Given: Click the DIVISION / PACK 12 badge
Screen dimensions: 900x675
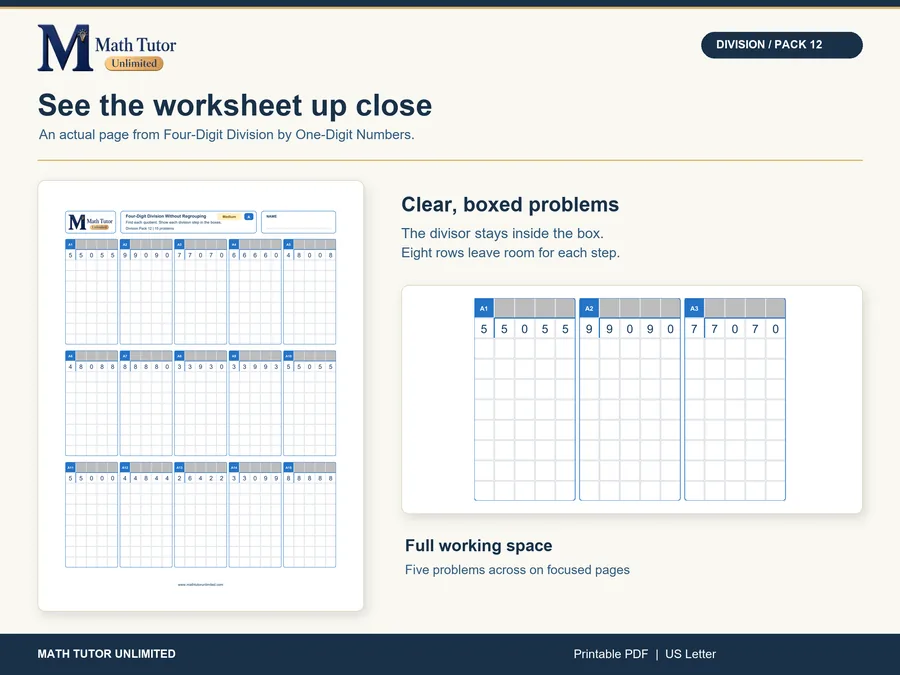Looking at the screenshot, I should pyautogui.click(x=781, y=45).
